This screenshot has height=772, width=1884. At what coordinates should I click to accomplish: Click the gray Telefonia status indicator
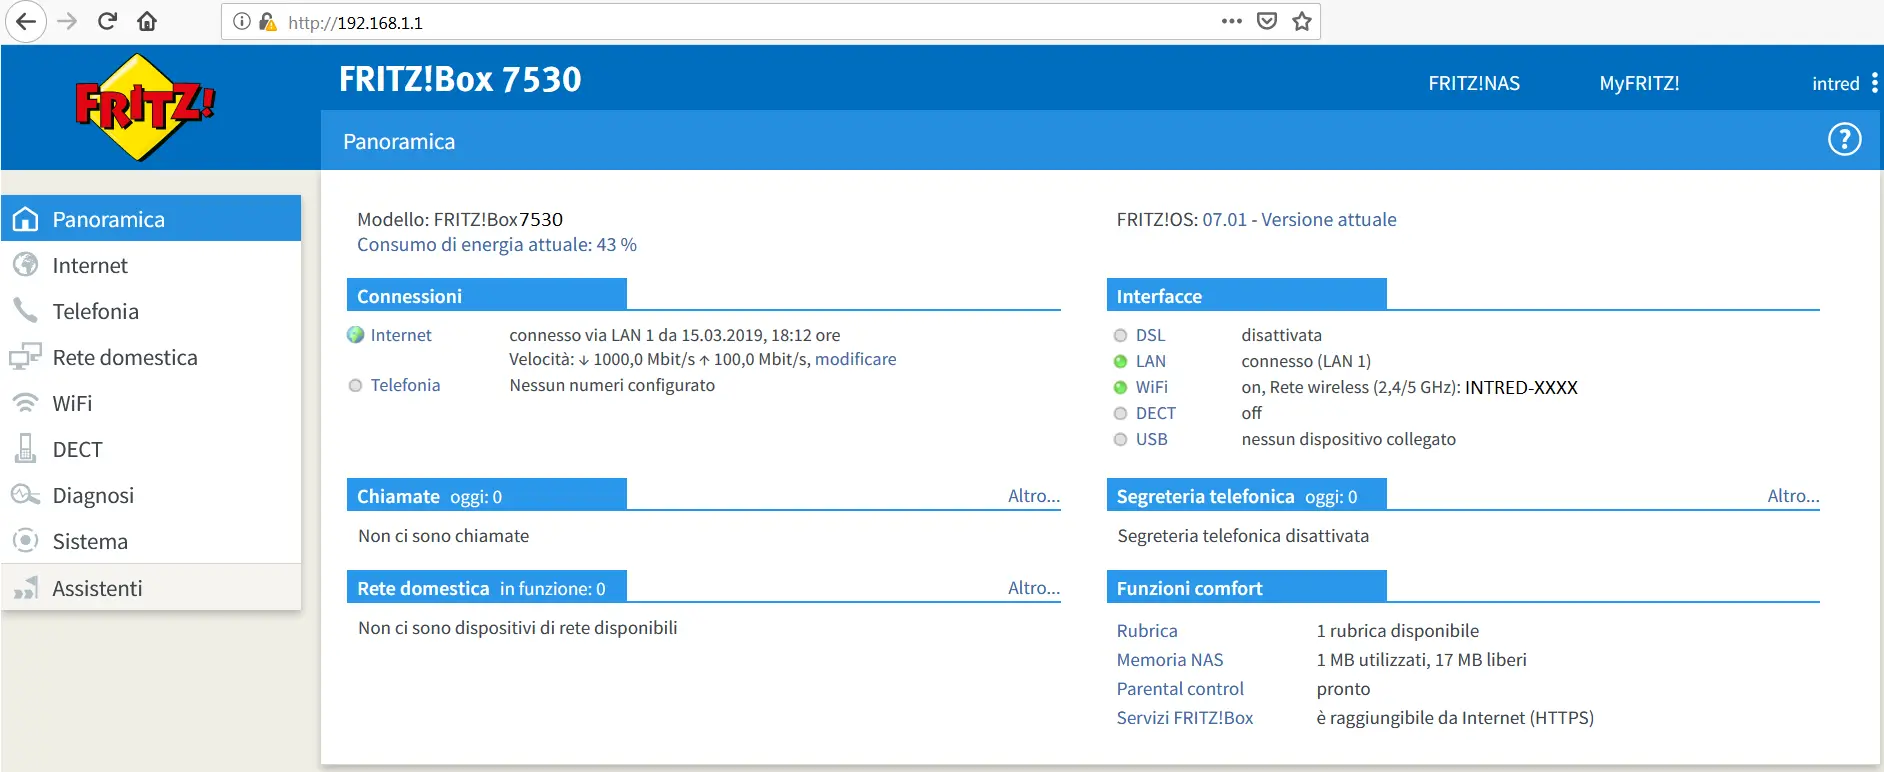(x=355, y=385)
